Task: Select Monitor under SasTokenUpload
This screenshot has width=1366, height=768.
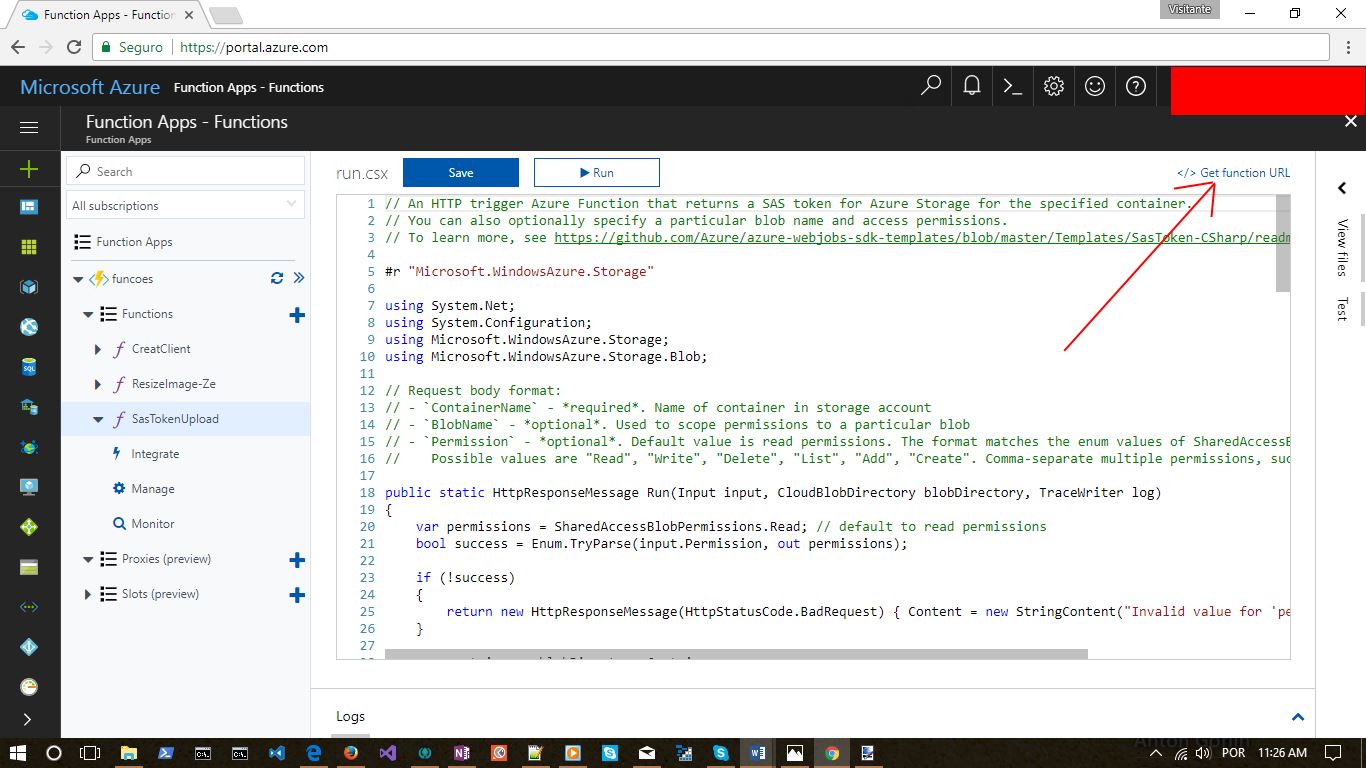Action: [x=153, y=524]
